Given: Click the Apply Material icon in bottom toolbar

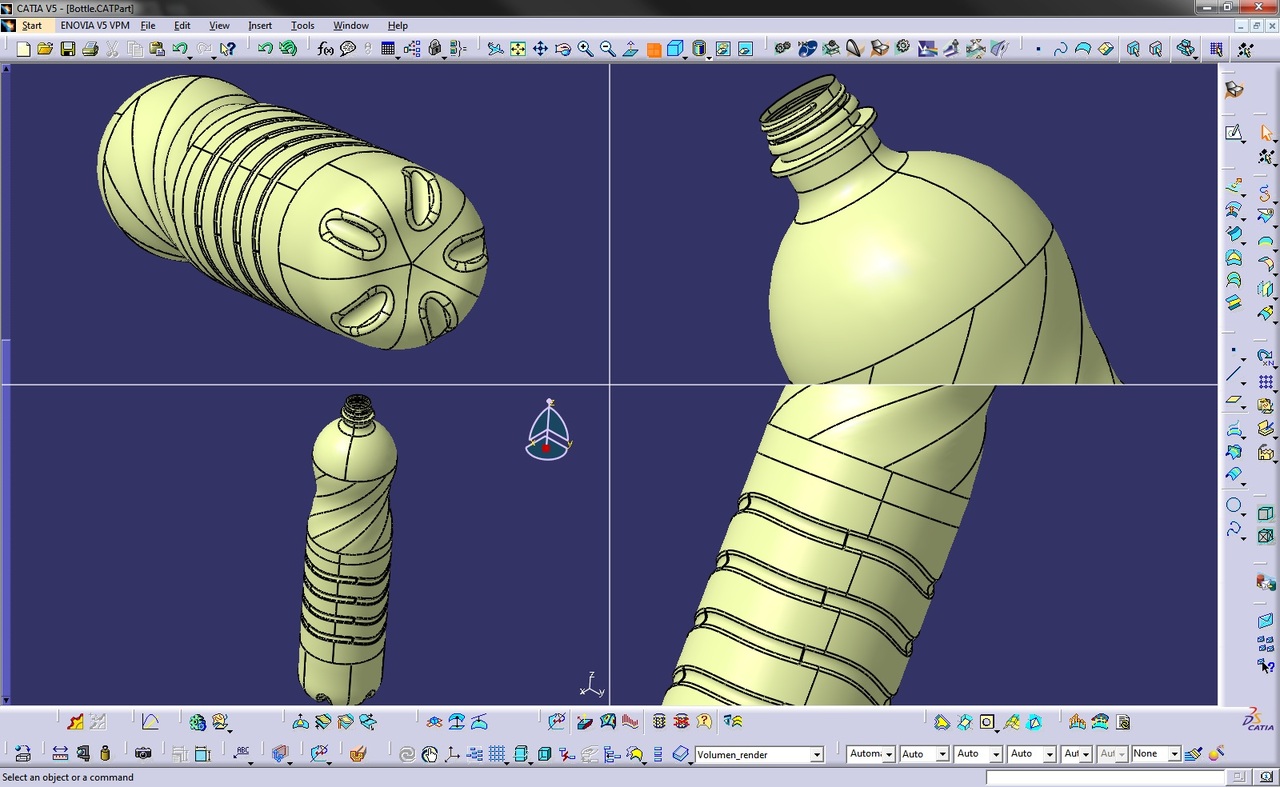Looking at the screenshot, I should coord(358,753).
